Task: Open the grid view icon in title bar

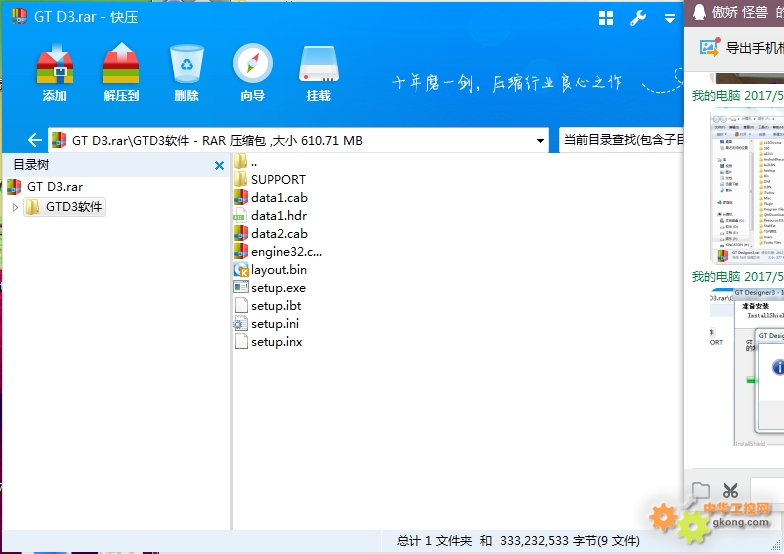Action: [606, 18]
